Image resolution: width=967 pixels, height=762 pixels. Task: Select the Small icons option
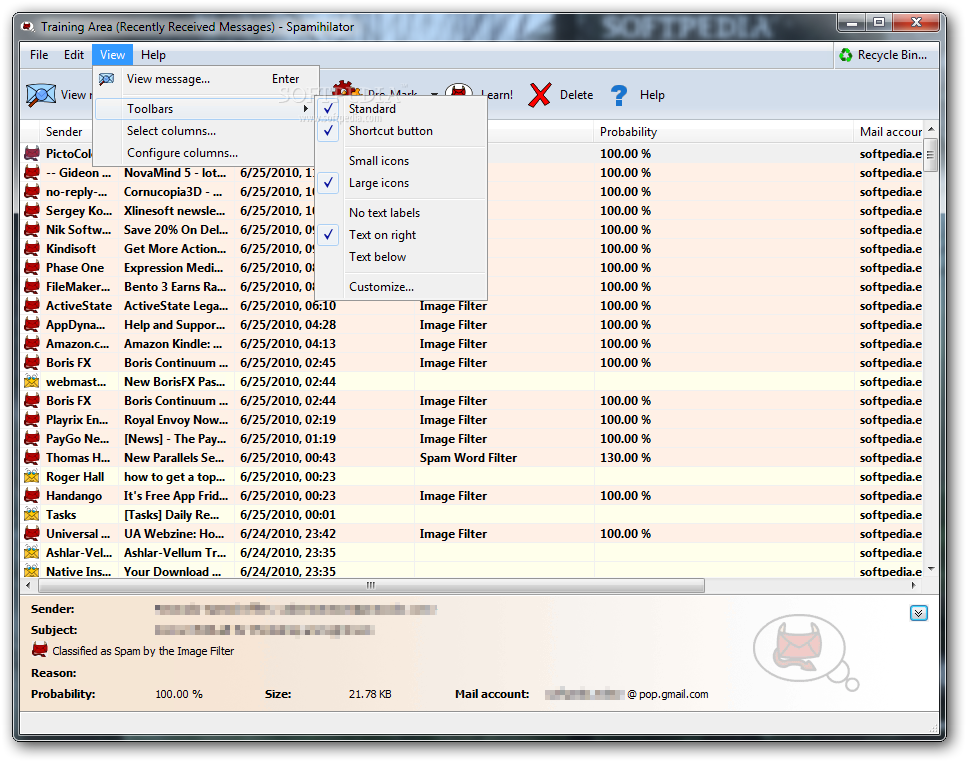point(401,160)
